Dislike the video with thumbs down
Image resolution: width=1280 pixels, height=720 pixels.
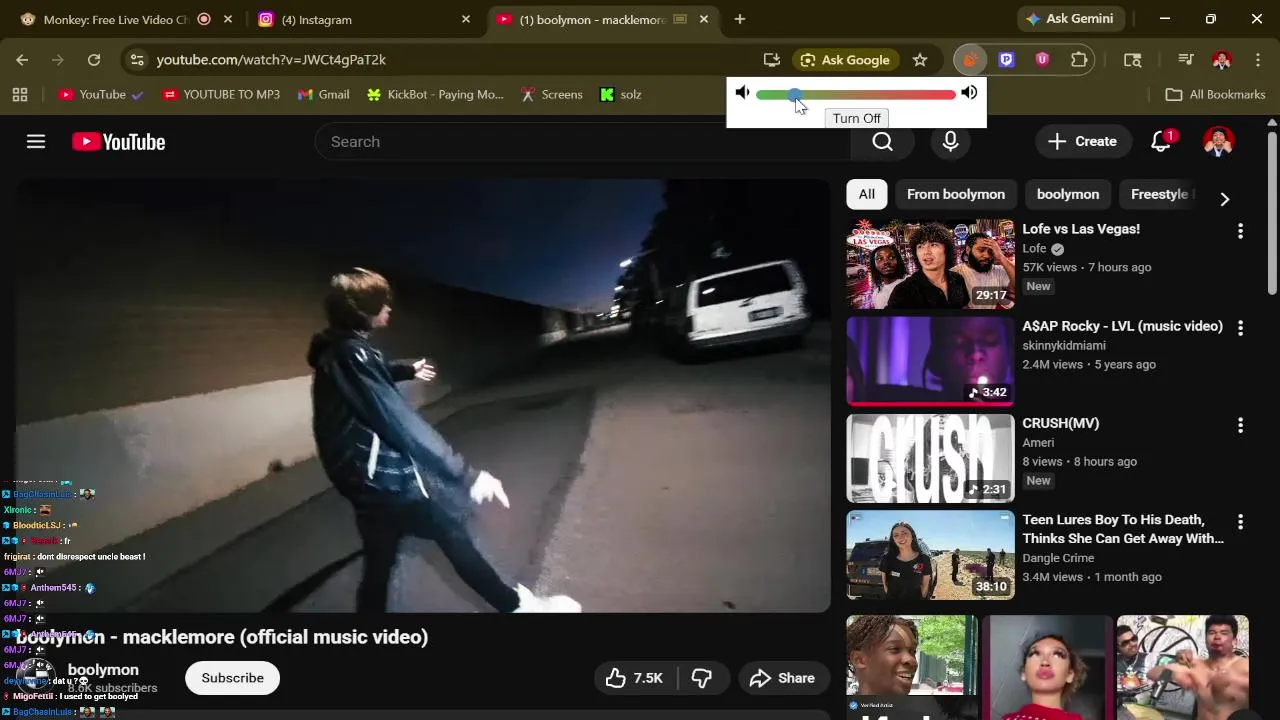coord(702,678)
